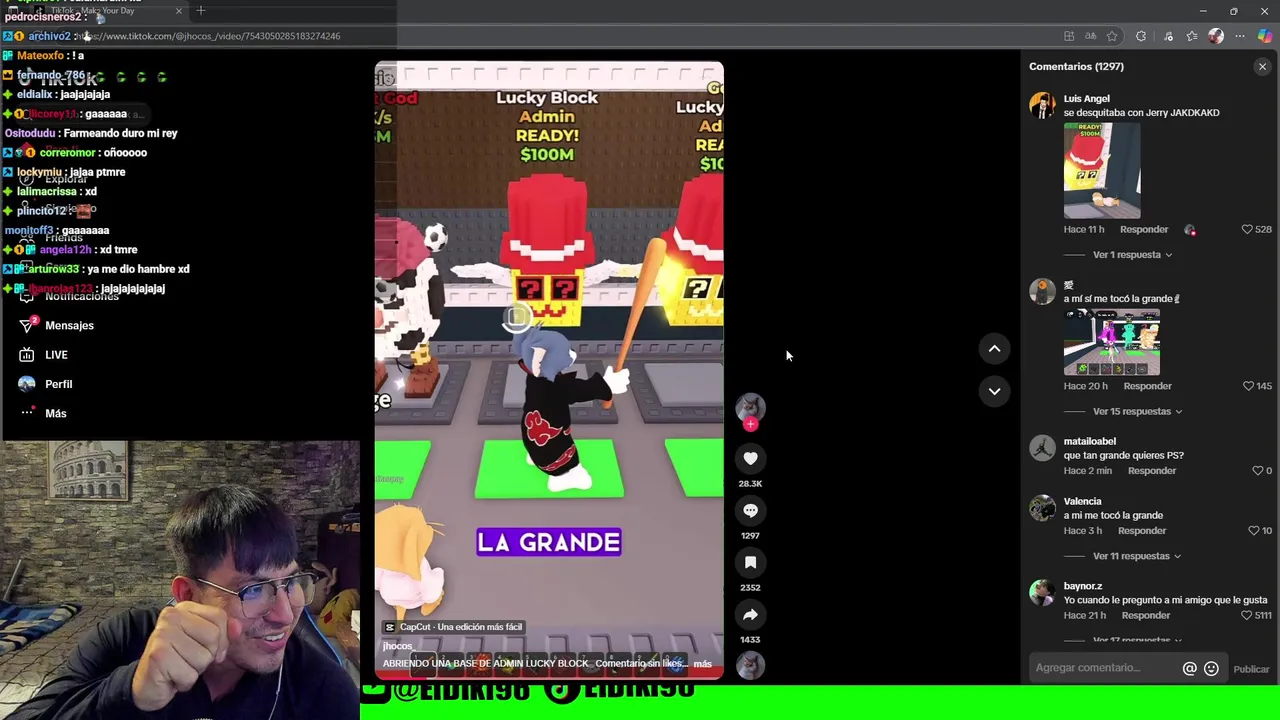The height and width of the screenshot is (720, 1280).
Task: Add page to favorites with star icon
Action: [1112, 36]
